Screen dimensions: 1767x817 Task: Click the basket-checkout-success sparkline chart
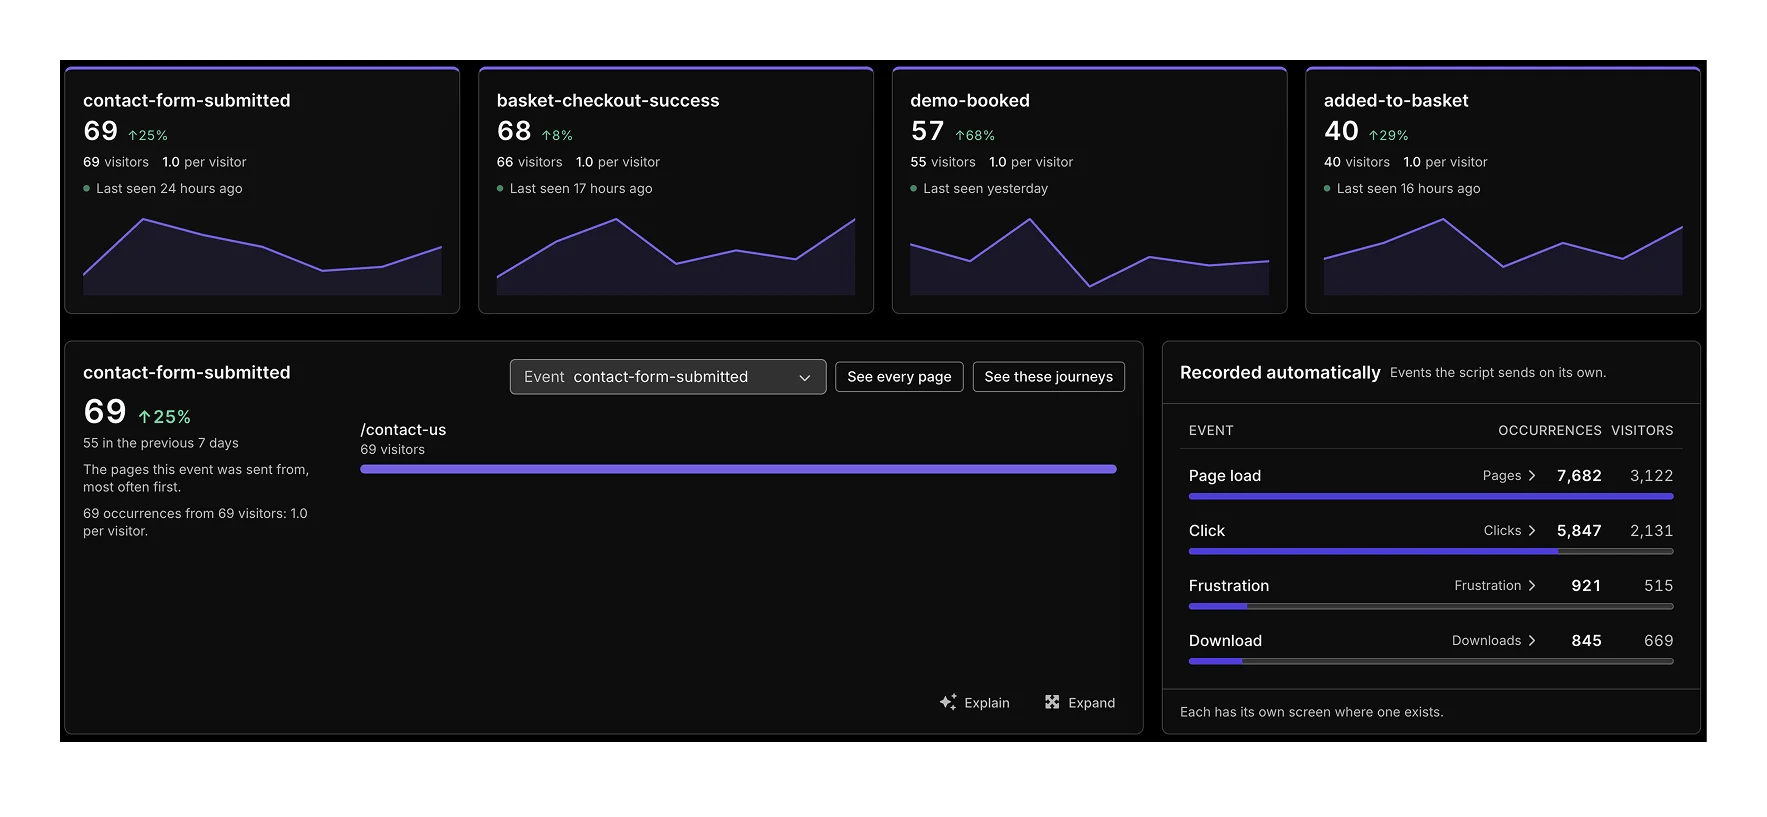pyautogui.click(x=676, y=256)
